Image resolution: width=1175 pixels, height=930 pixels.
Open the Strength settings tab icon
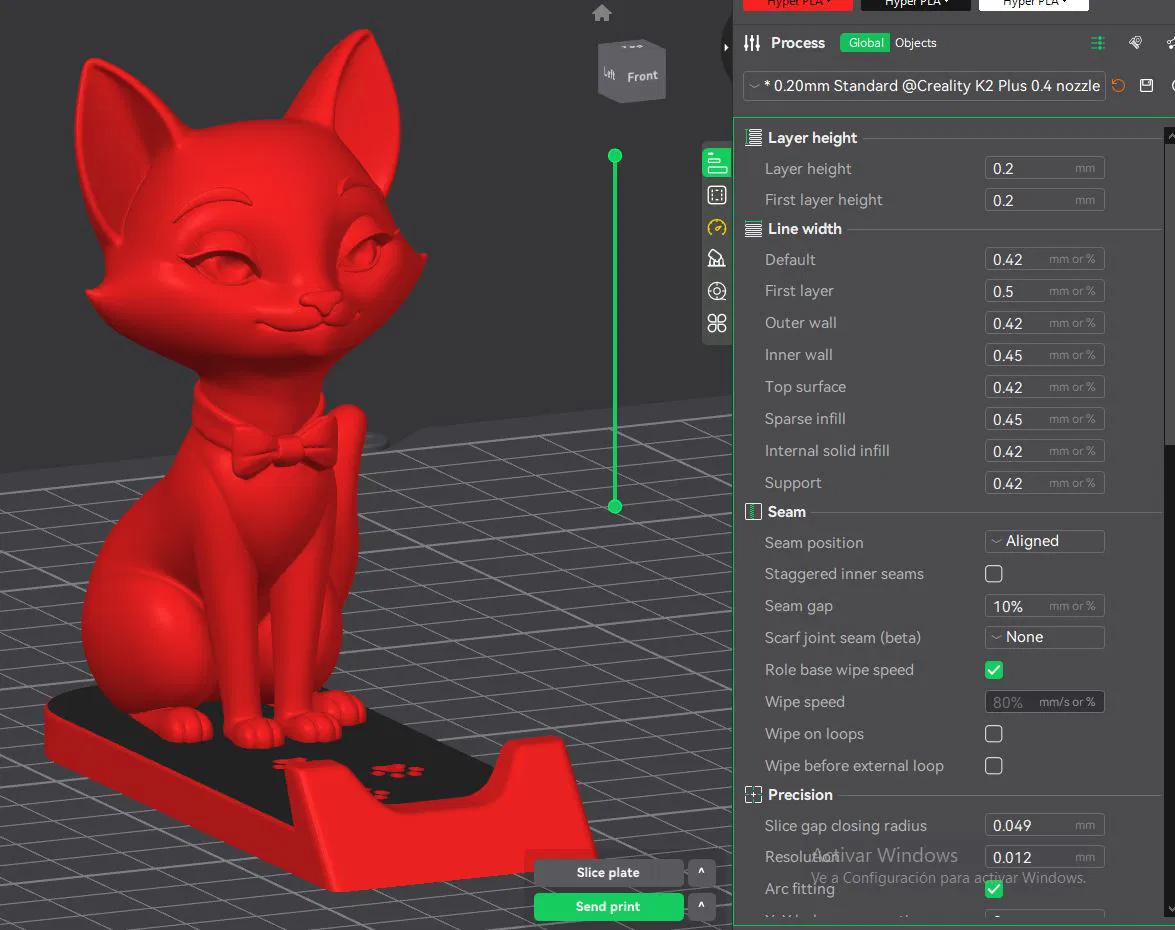coord(716,196)
